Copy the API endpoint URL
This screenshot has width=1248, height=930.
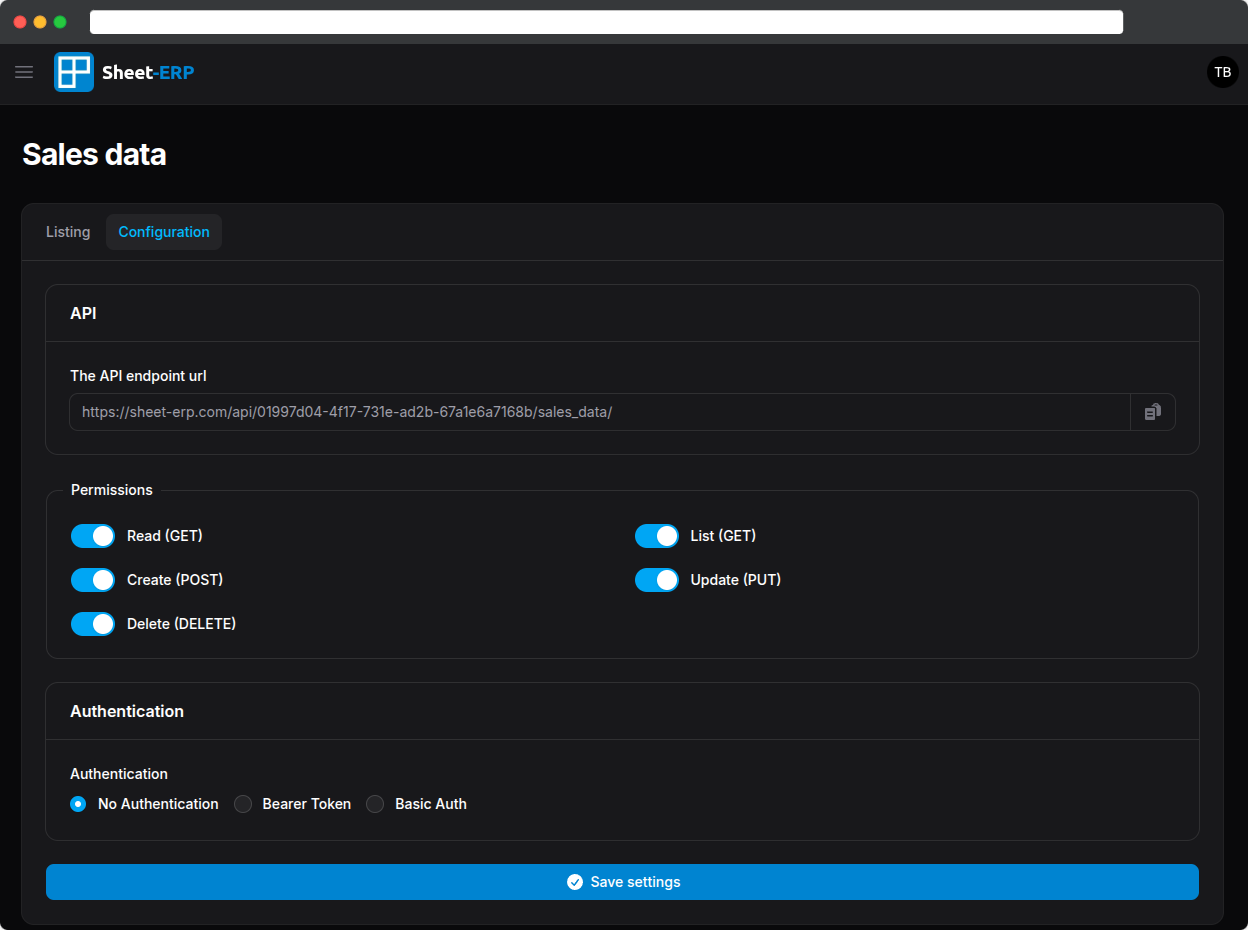click(1152, 411)
